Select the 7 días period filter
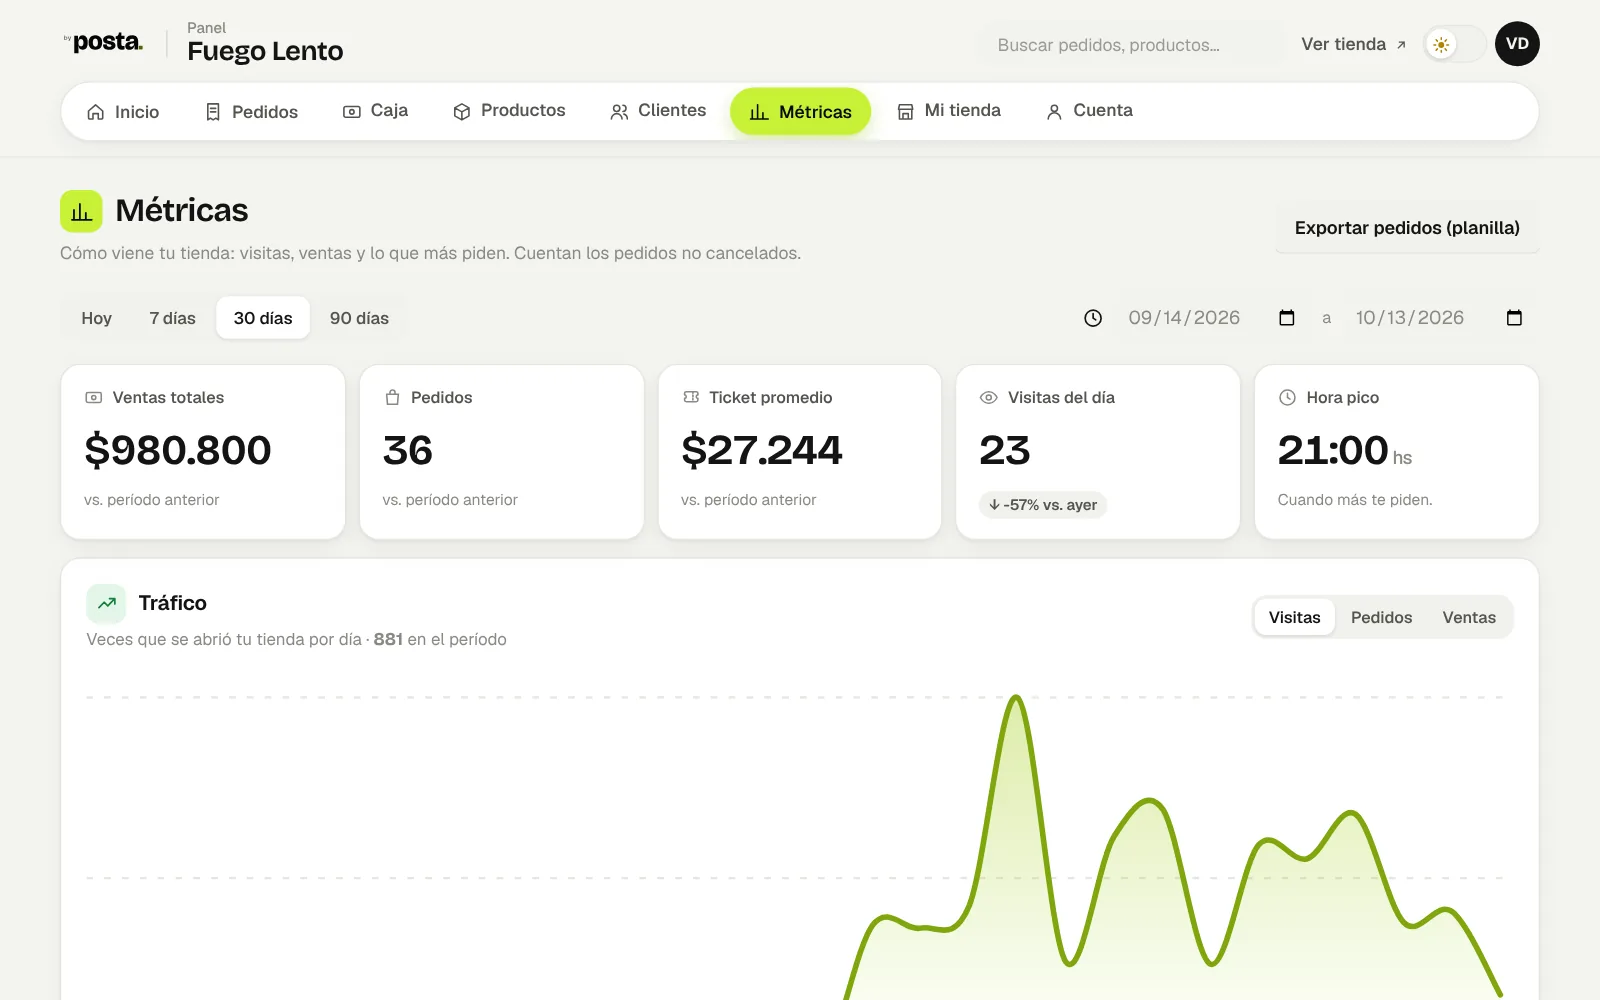The image size is (1600, 1000). point(173,318)
